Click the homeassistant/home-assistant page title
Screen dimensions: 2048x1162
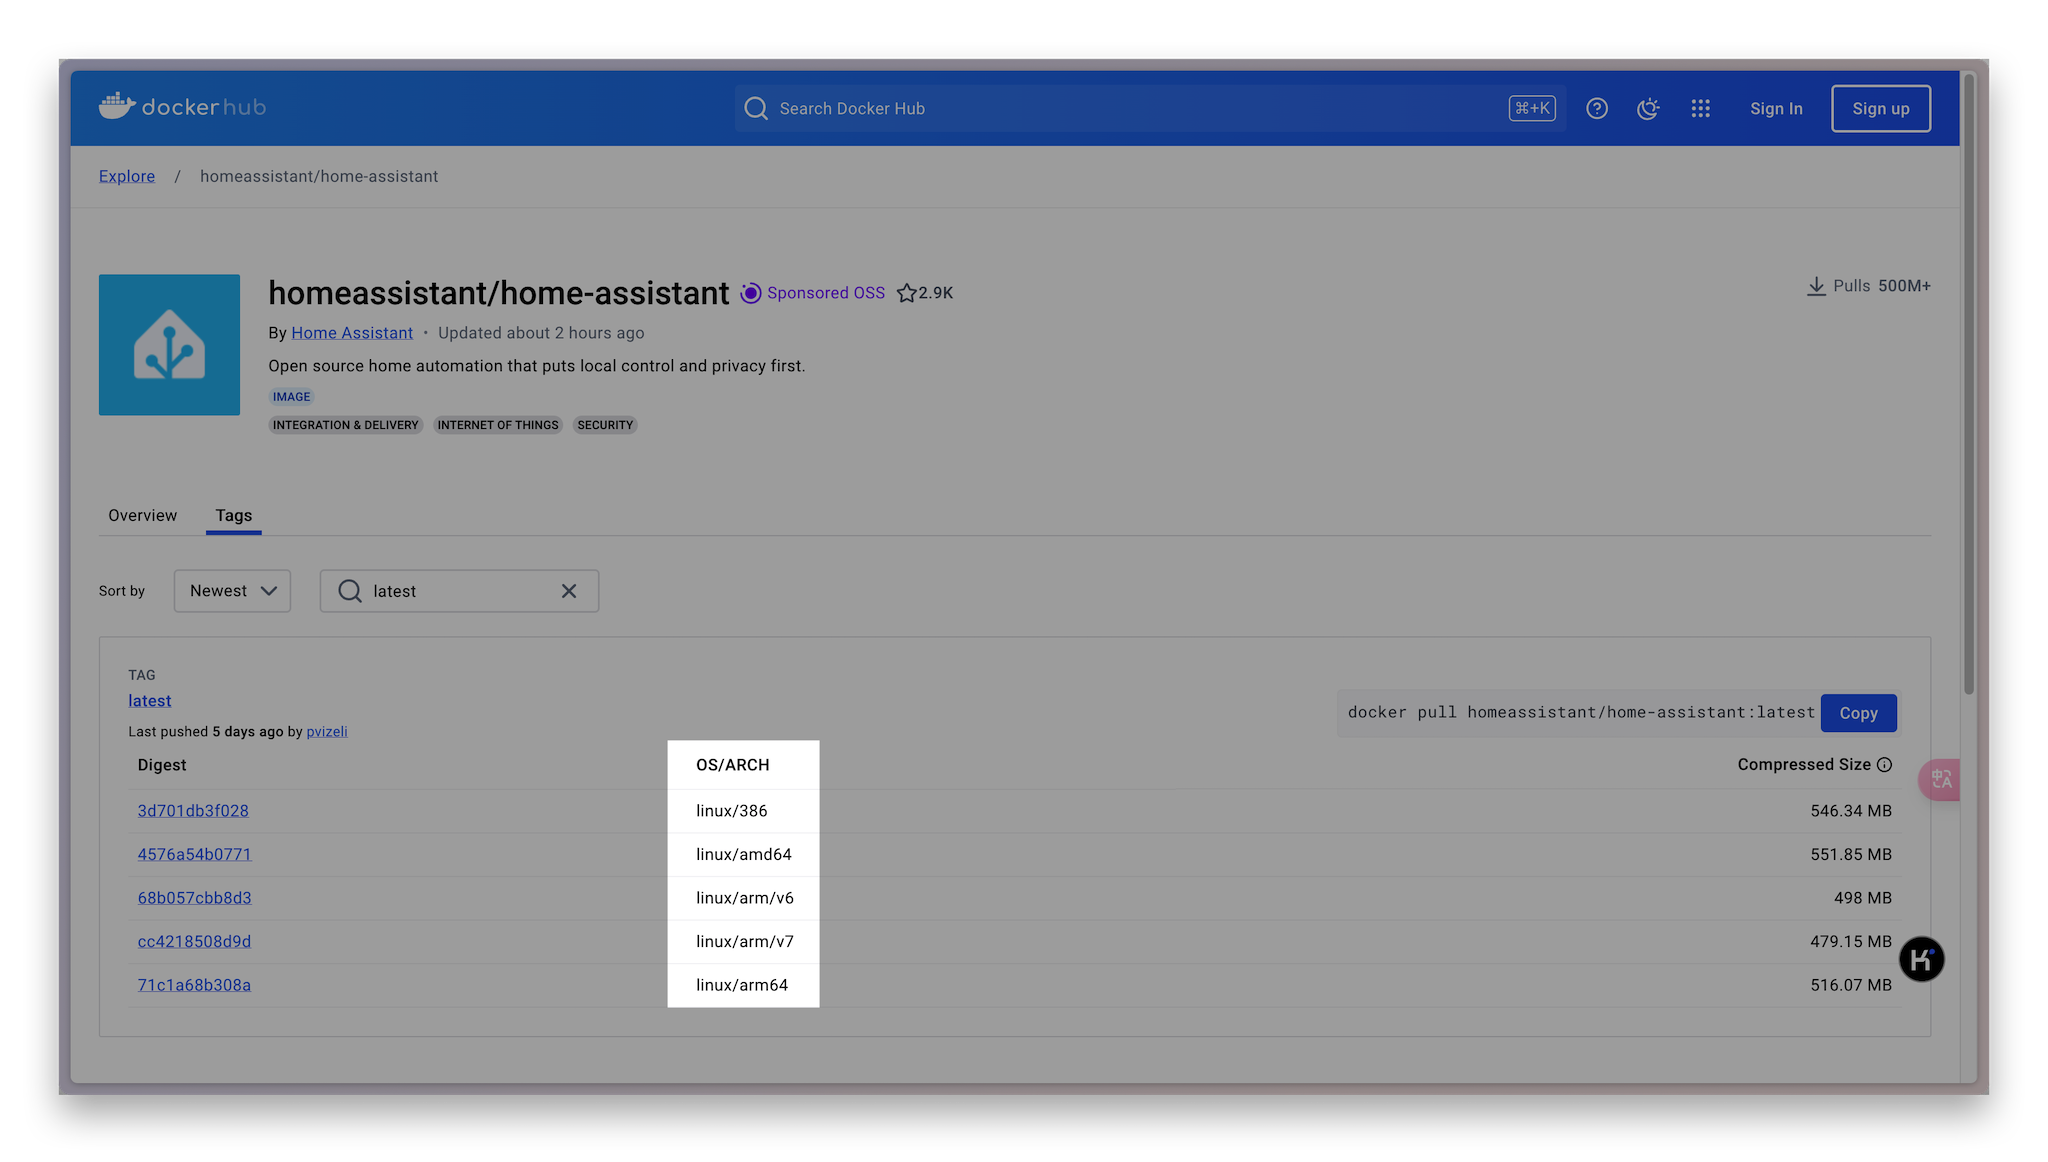(x=498, y=293)
